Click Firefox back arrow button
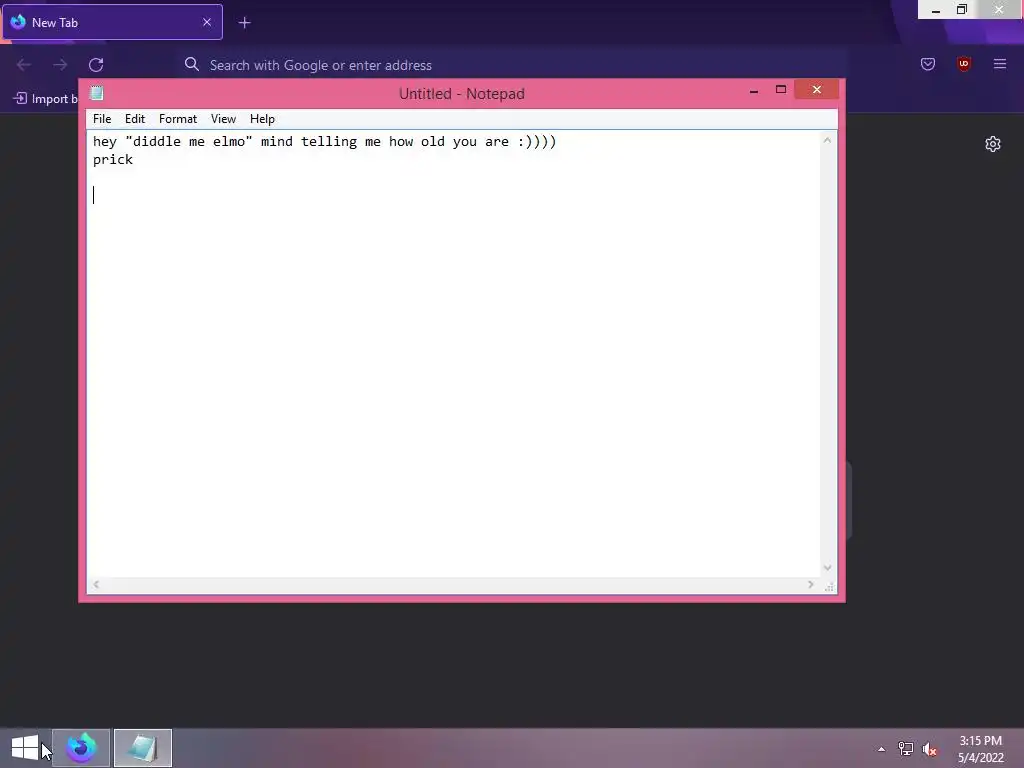The height and width of the screenshot is (768, 1024). tap(24, 65)
